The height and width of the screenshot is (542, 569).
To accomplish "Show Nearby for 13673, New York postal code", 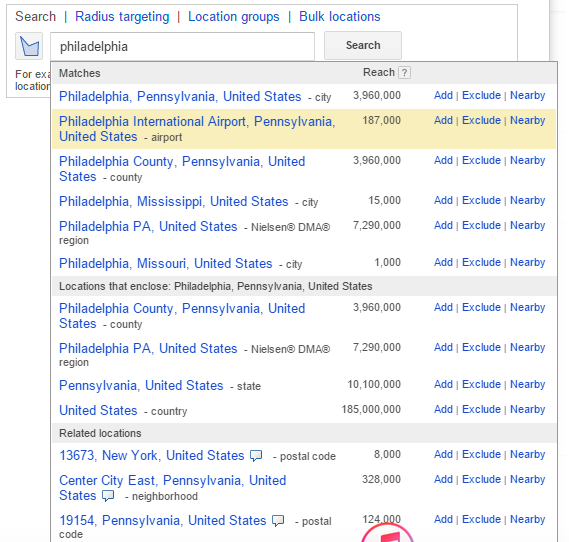I will click(528, 454).
